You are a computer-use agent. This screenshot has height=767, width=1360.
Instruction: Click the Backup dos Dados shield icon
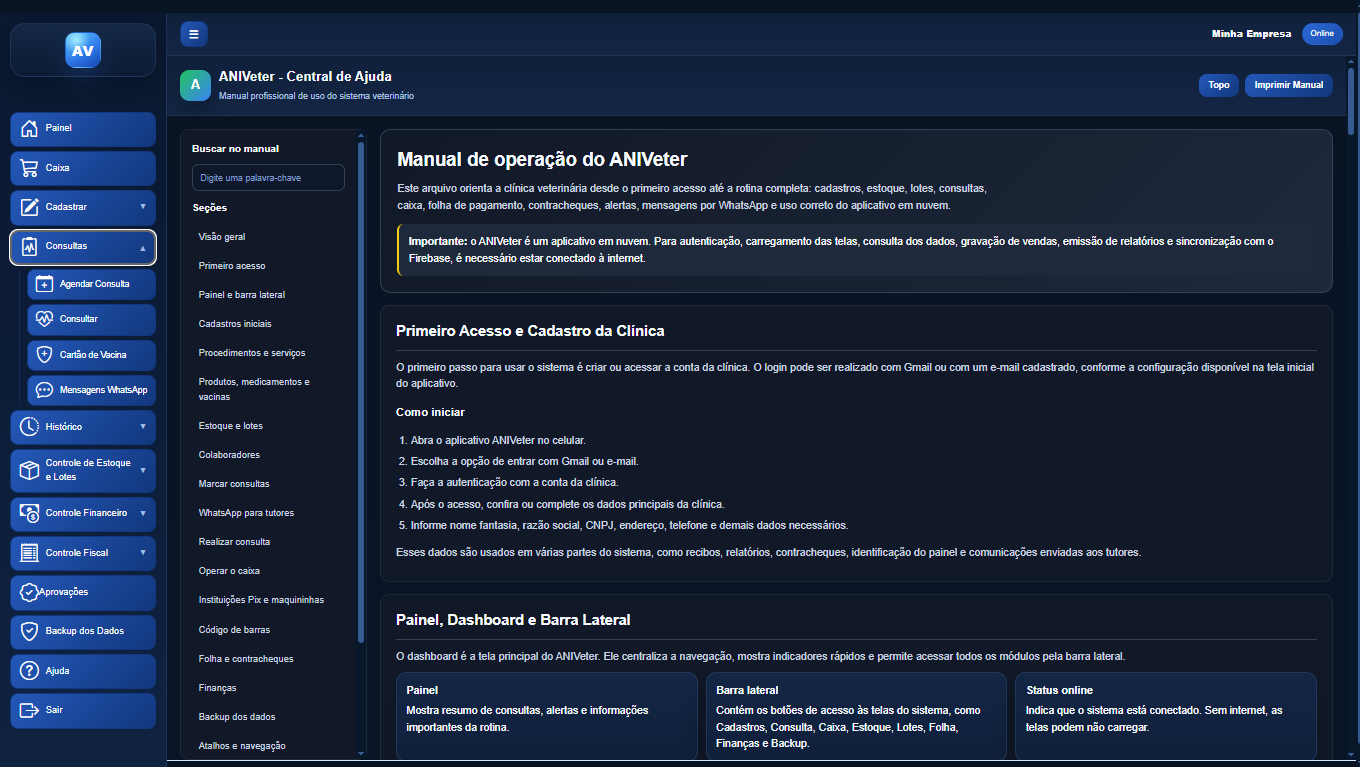pos(29,631)
